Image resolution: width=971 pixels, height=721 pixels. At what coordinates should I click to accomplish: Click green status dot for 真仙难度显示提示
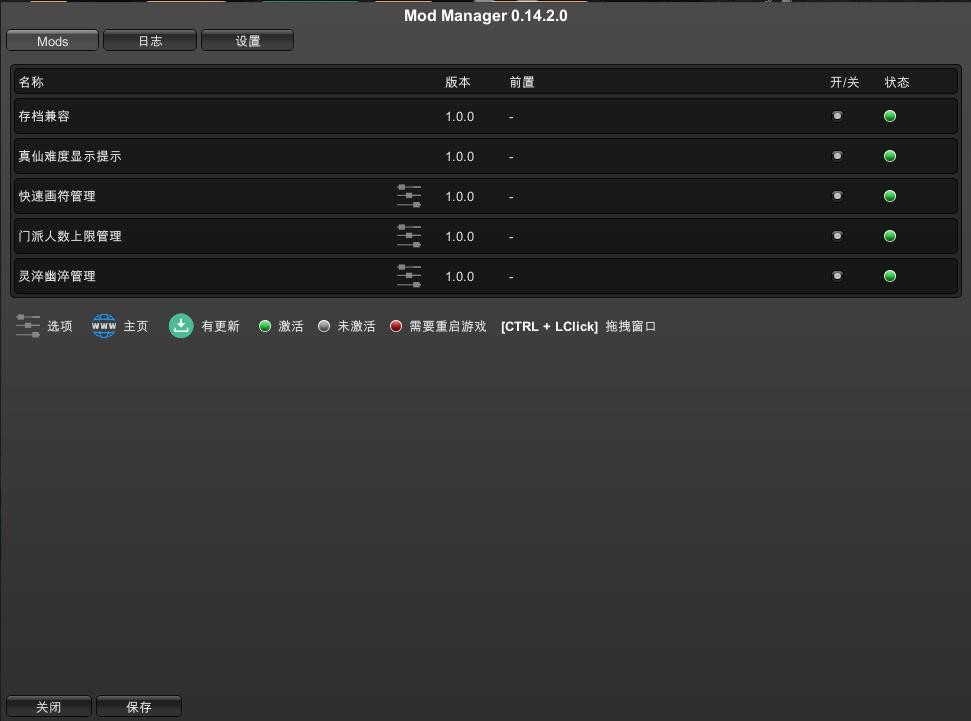(890, 156)
